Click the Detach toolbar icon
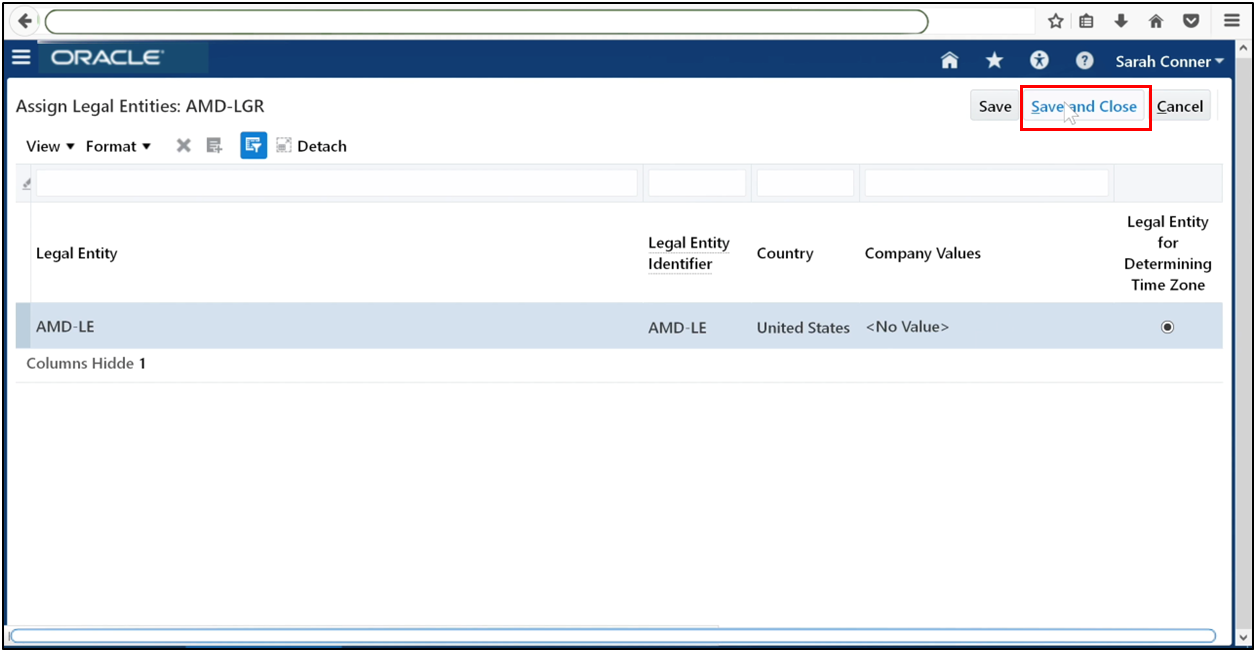Screen dimensions: 1256x652 311,145
